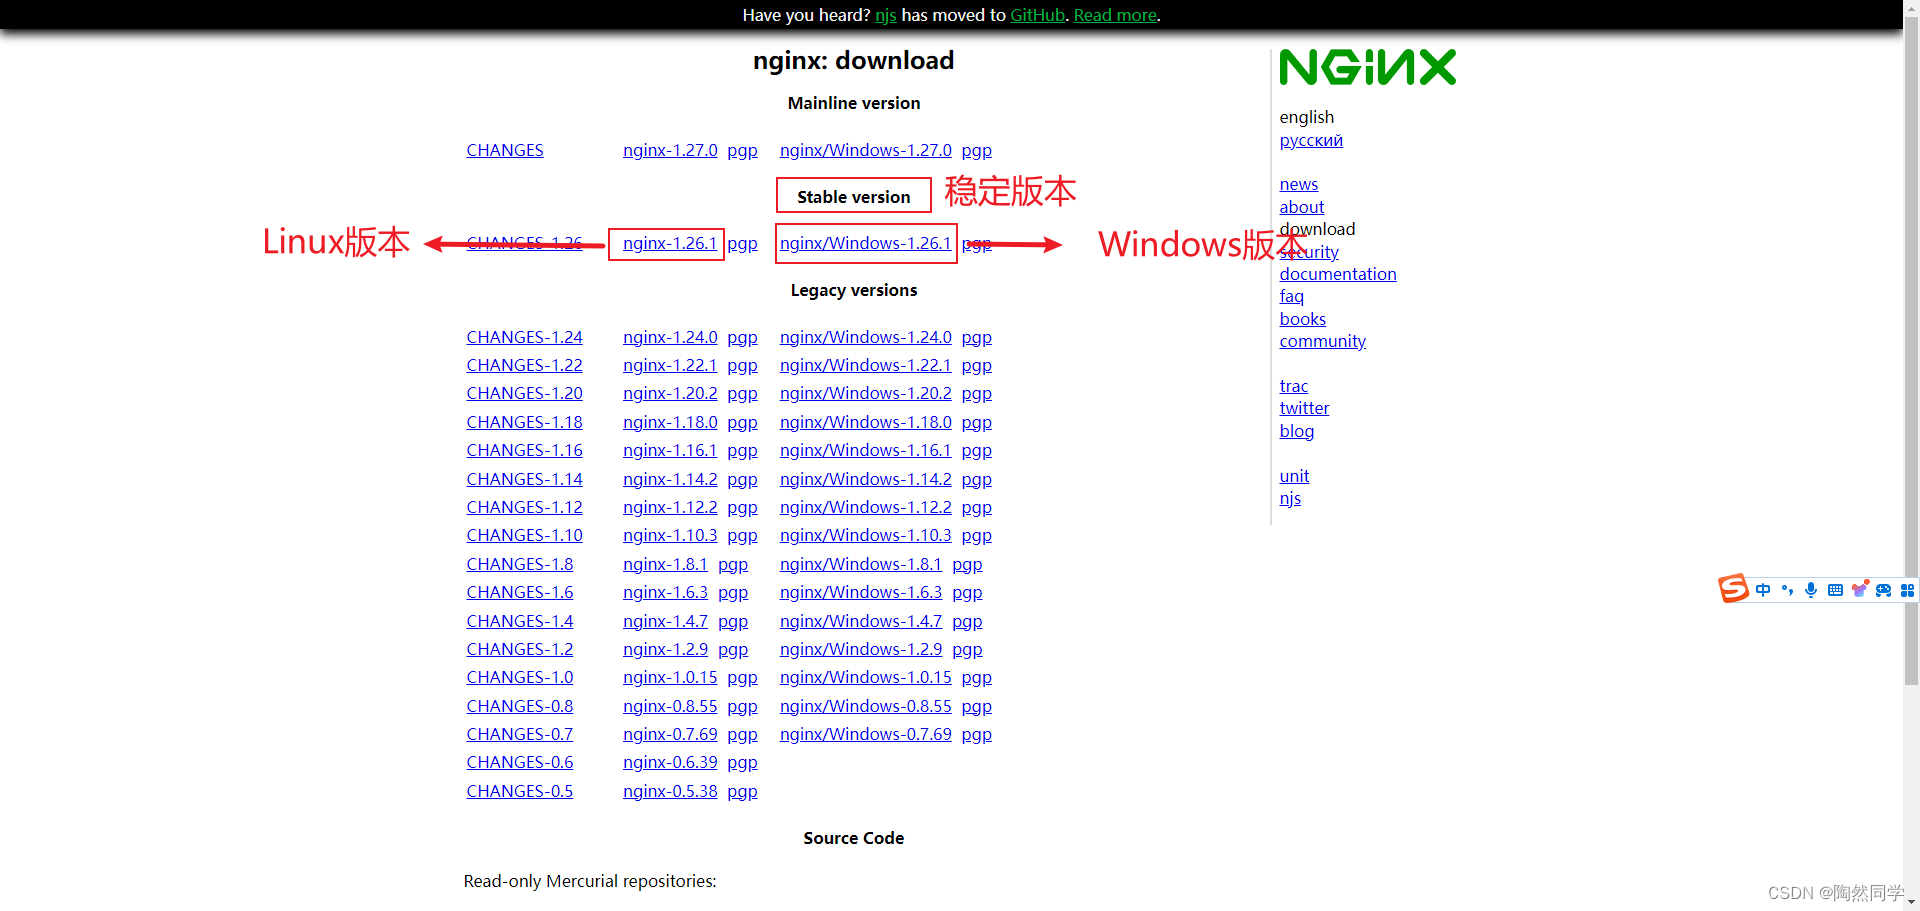1920x911 pixels.
Task: Open CHANGES-0.5 changelog
Action: click(x=519, y=791)
